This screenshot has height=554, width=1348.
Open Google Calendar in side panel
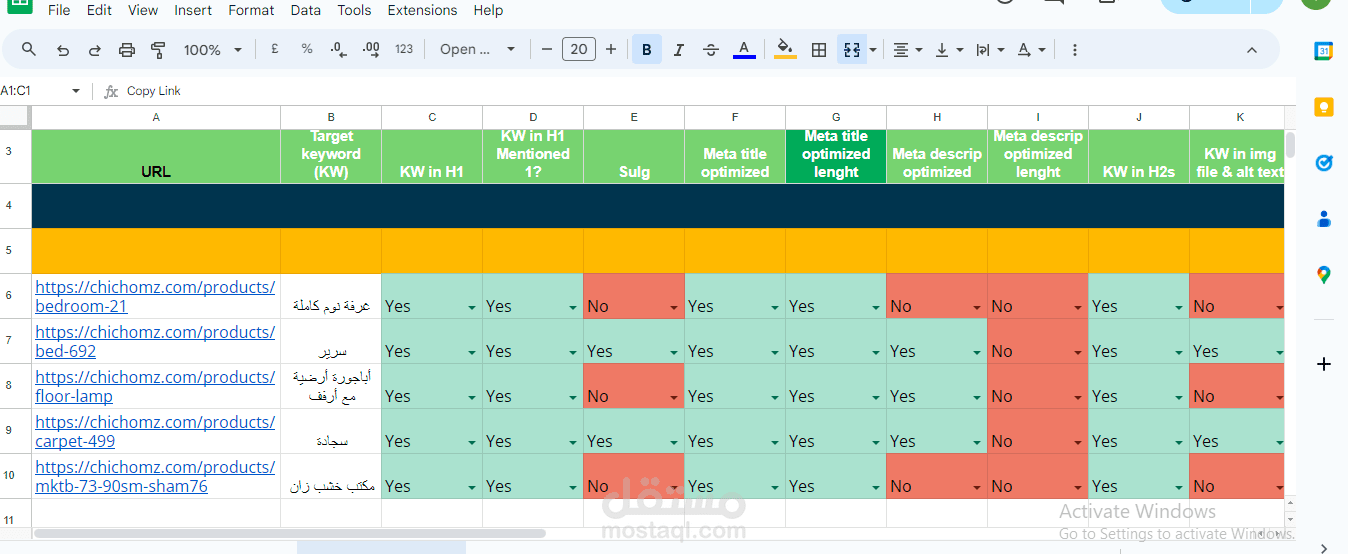click(1323, 52)
